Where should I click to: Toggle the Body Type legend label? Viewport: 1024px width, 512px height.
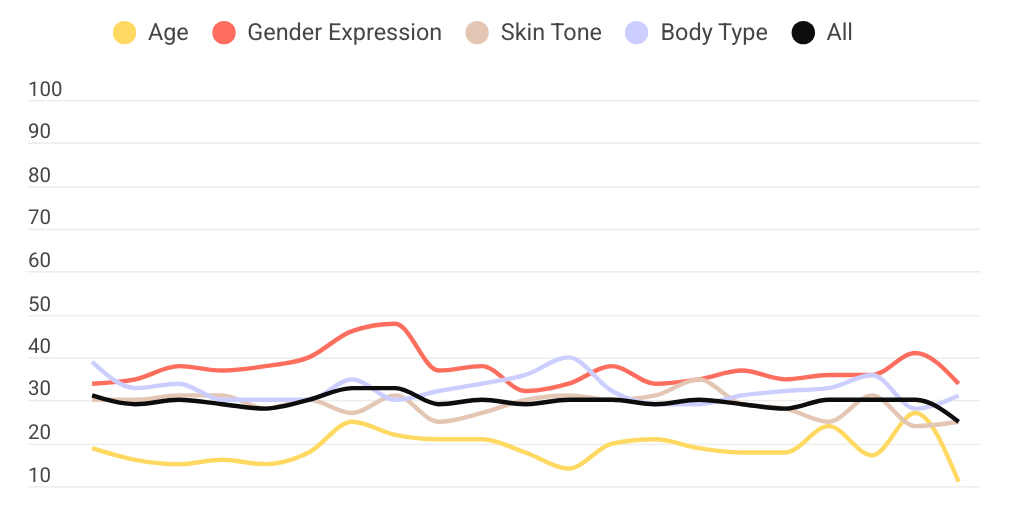pos(714,33)
